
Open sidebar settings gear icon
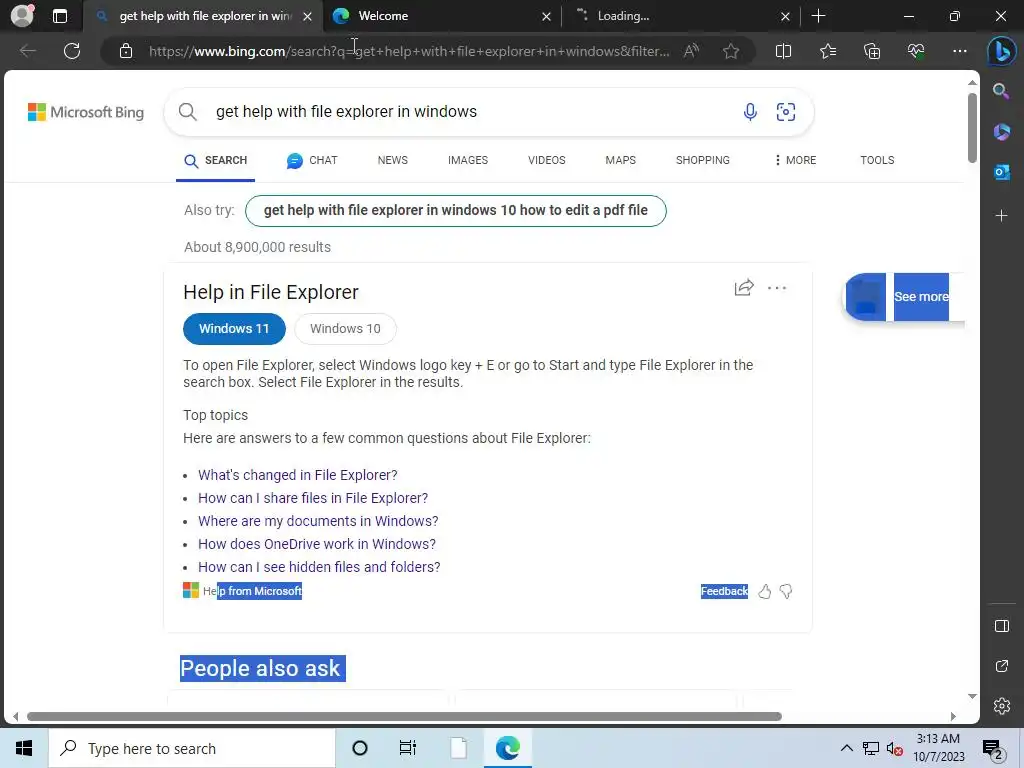[1001, 706]
